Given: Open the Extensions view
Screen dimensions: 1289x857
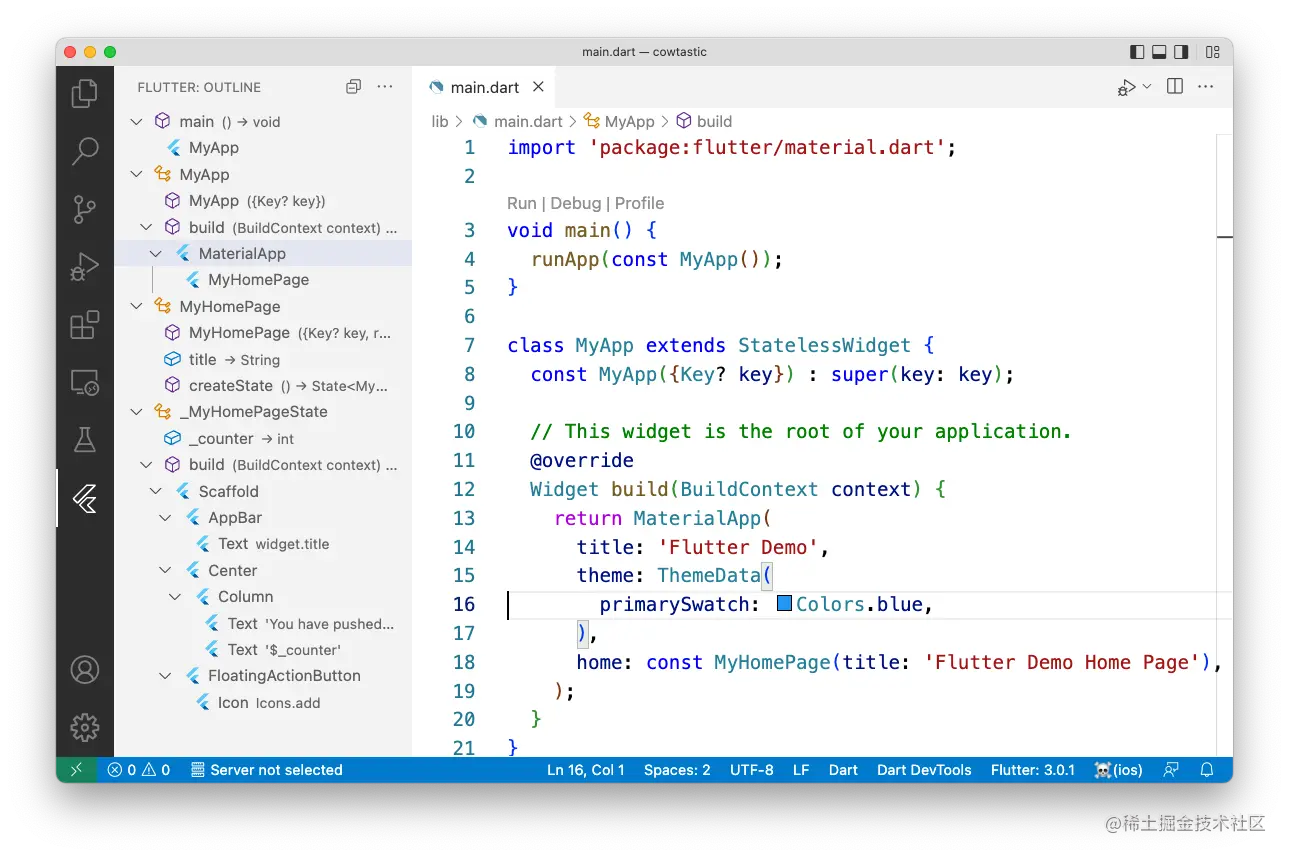Looking at the screenshot, I should [x=85, y=325].
